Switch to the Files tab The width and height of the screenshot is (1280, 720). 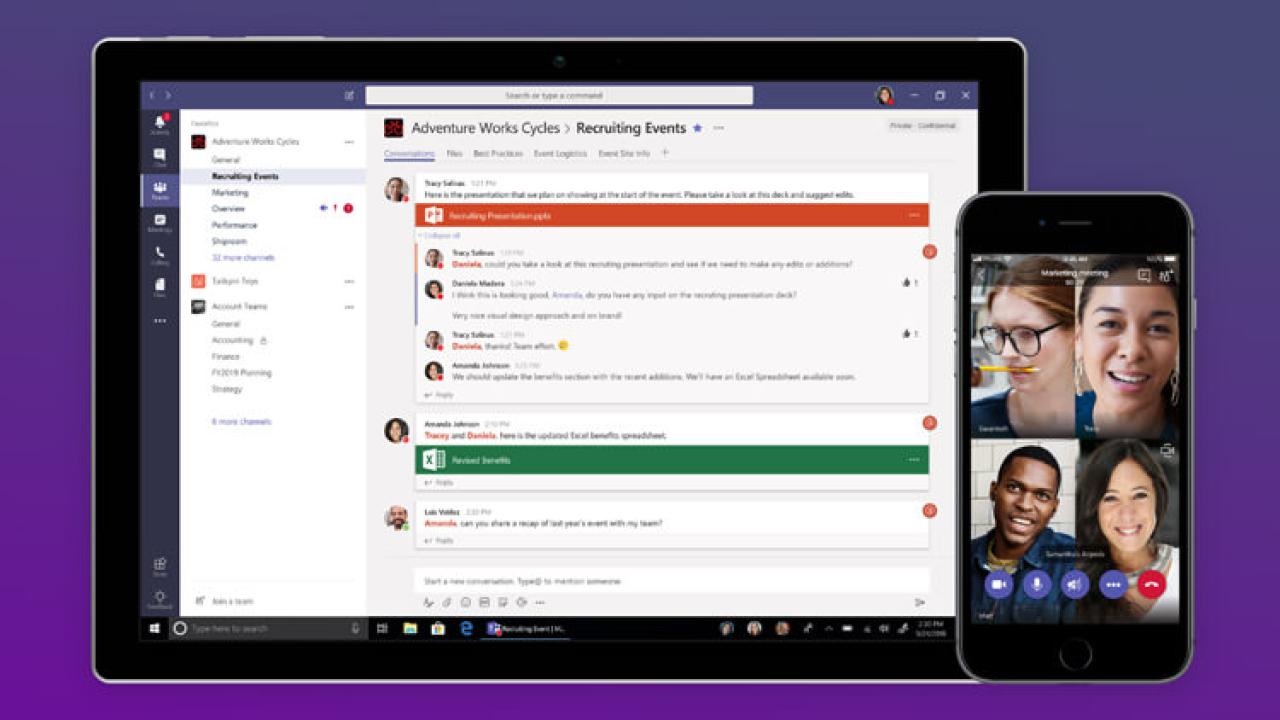tap(454, 154)
